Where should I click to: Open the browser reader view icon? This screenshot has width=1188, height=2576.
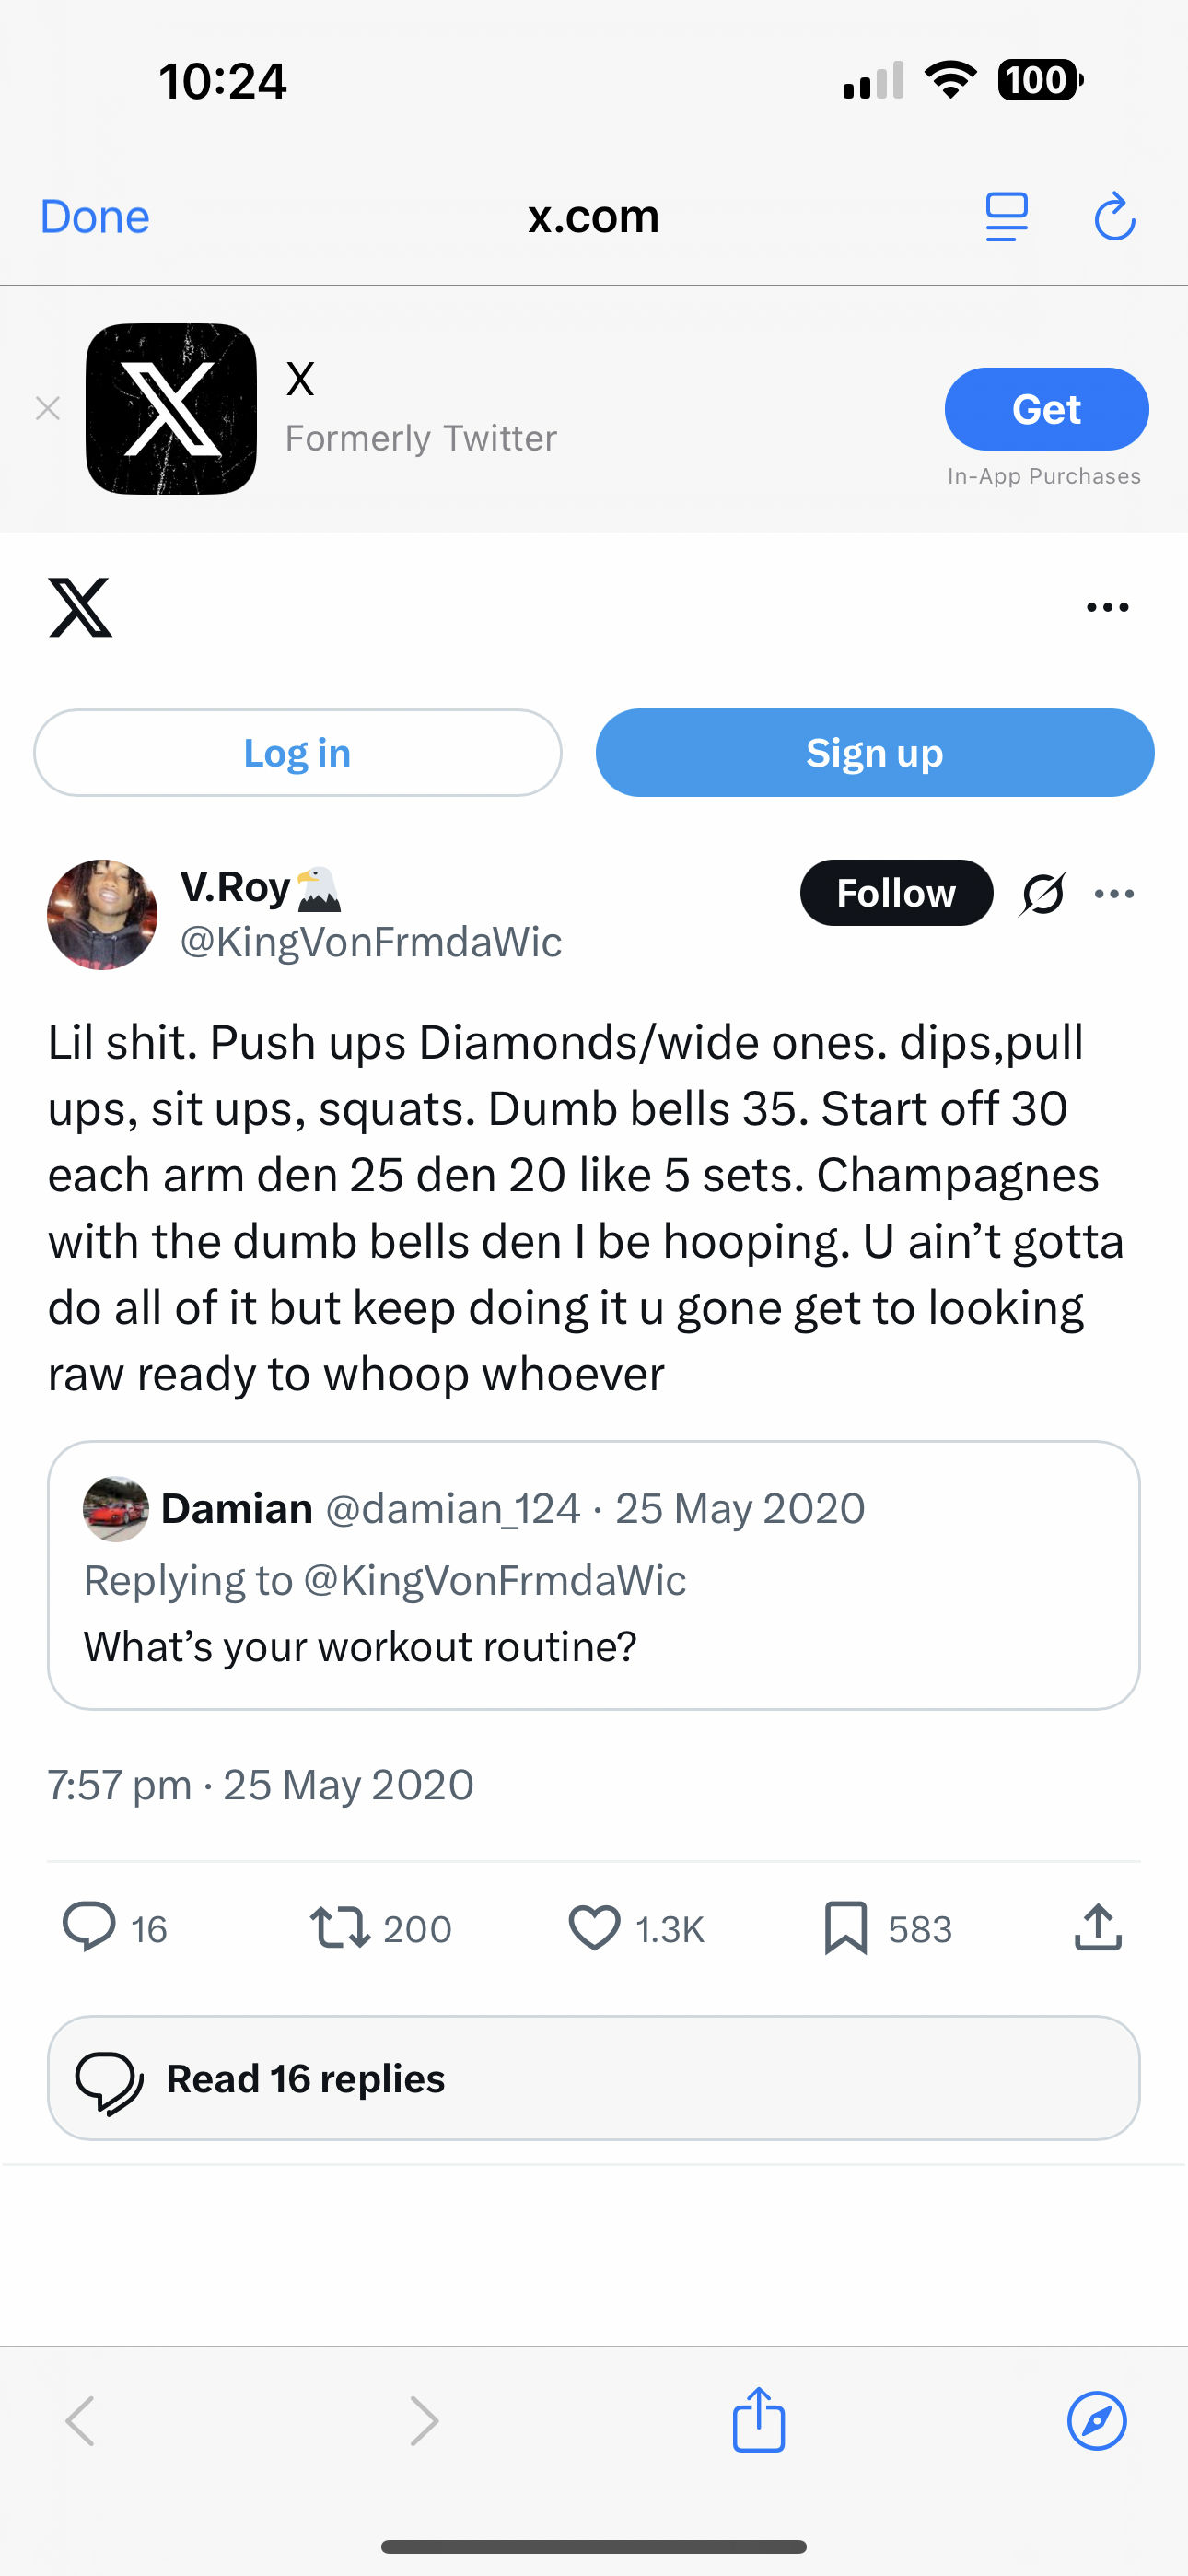tap(1006, 217)
